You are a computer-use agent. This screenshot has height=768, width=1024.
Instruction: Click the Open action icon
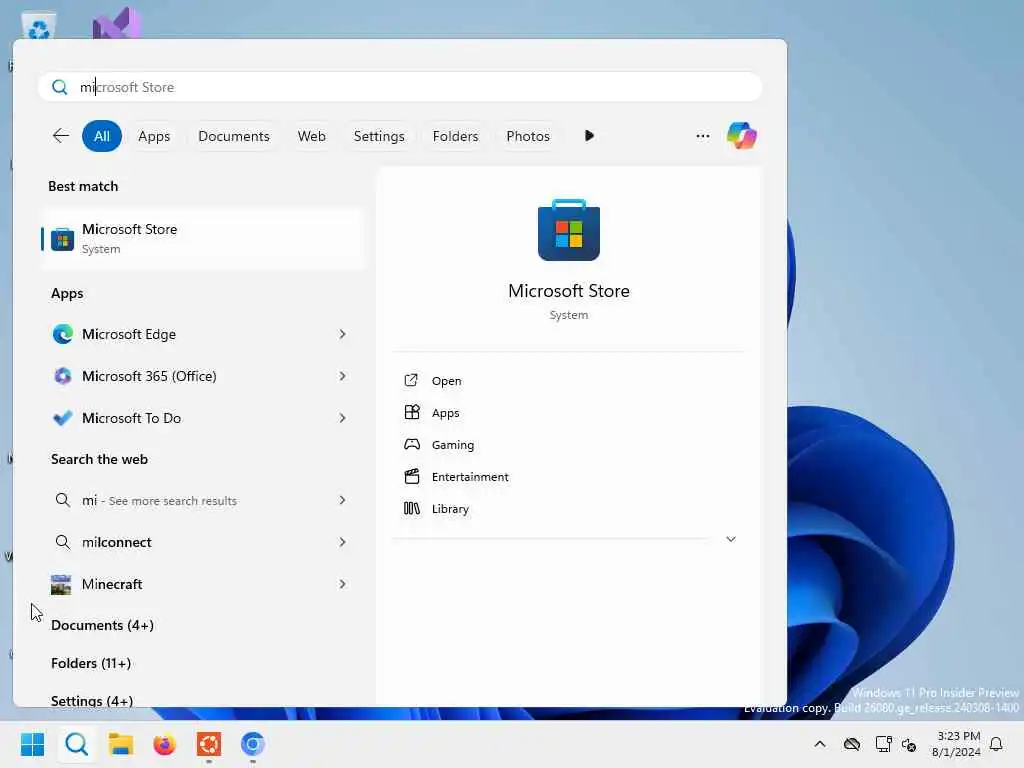(411, 380)
